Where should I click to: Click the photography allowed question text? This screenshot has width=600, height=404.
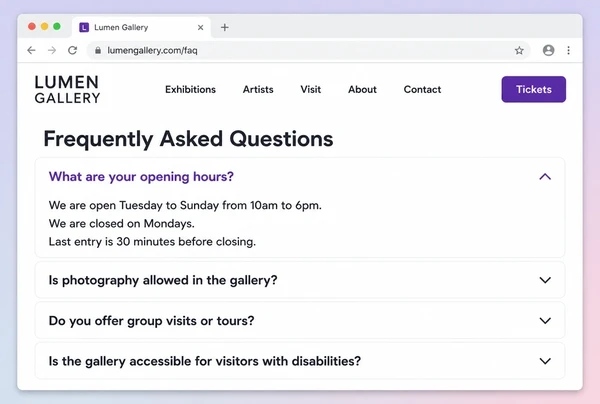point(163,280)
